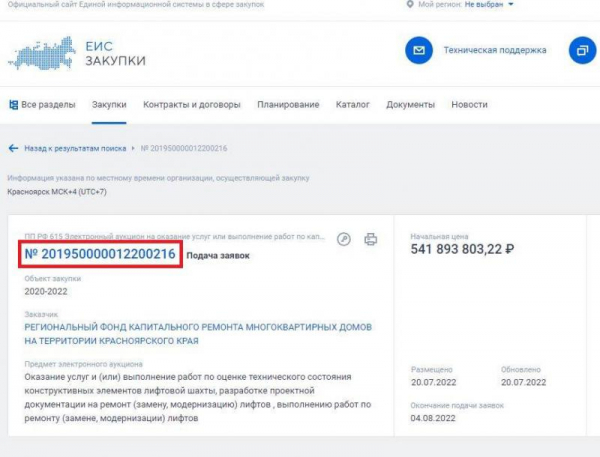Switch to the Планирование tab
This screenshot has width=600, height=457.
point(288,105)
